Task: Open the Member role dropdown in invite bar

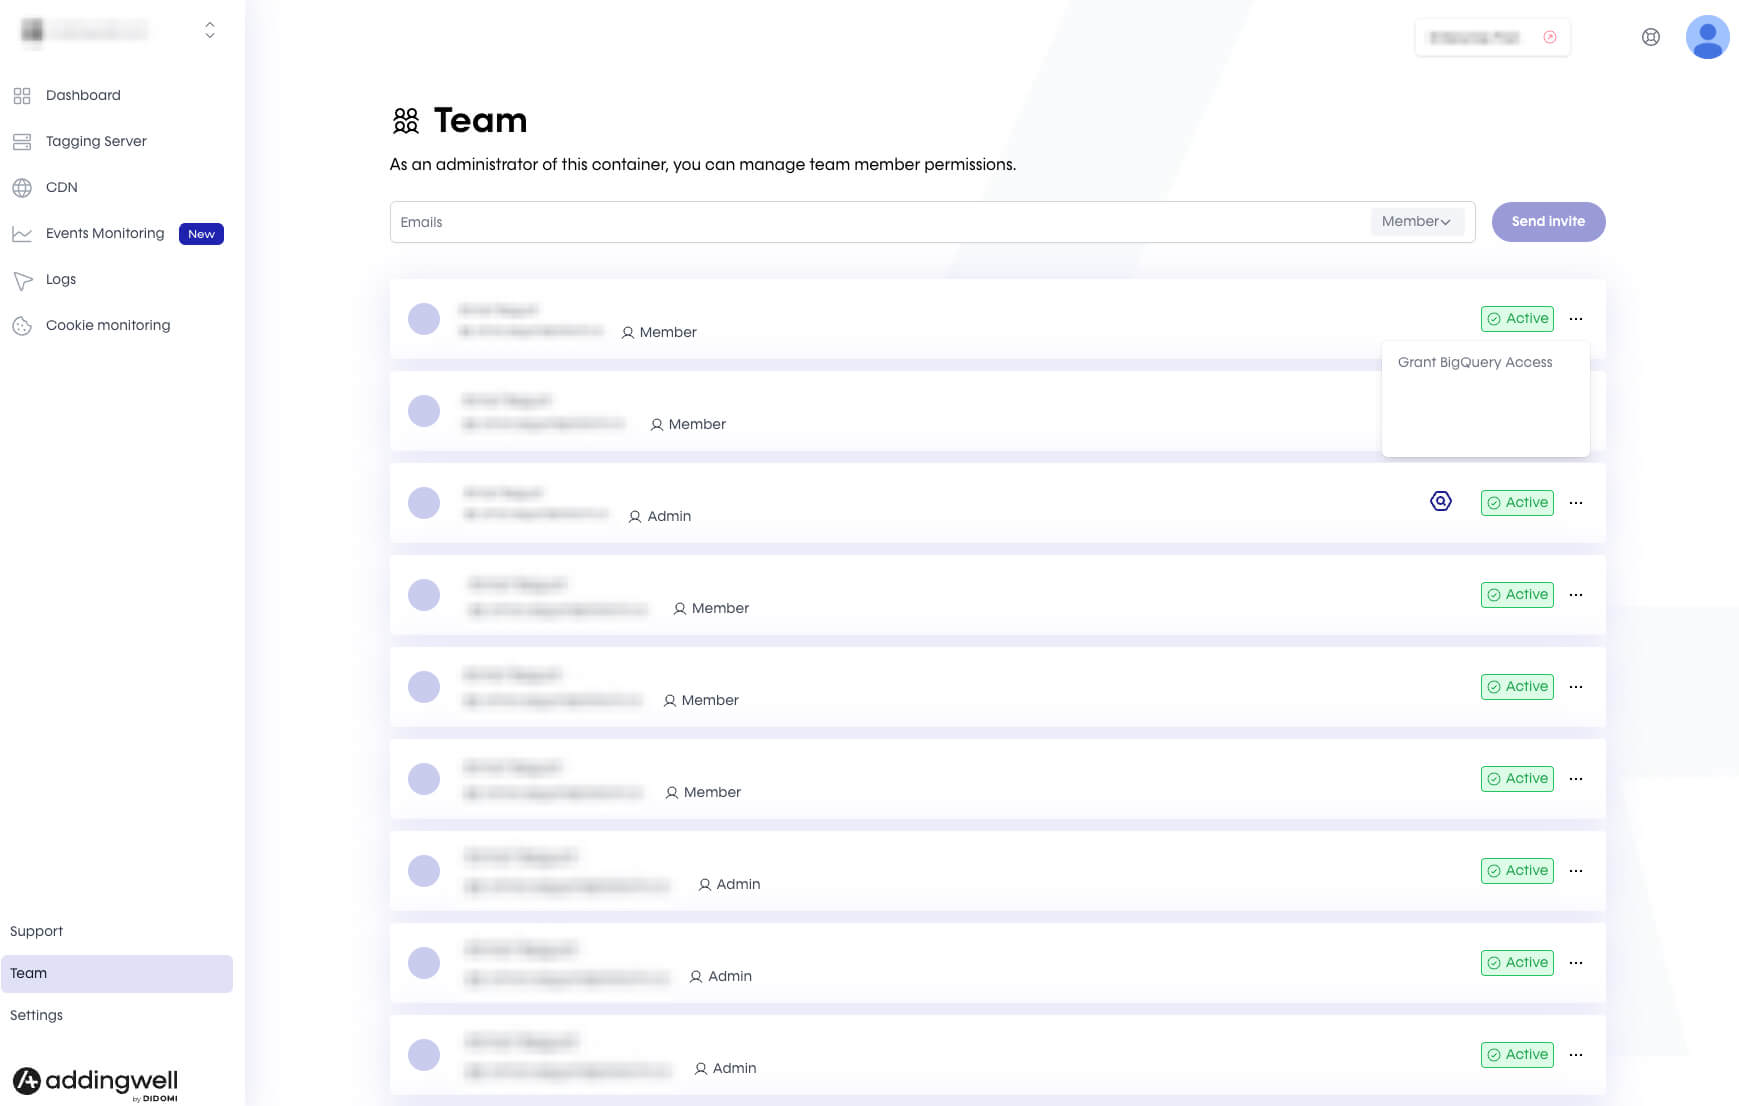Action: coord(1417,222)
